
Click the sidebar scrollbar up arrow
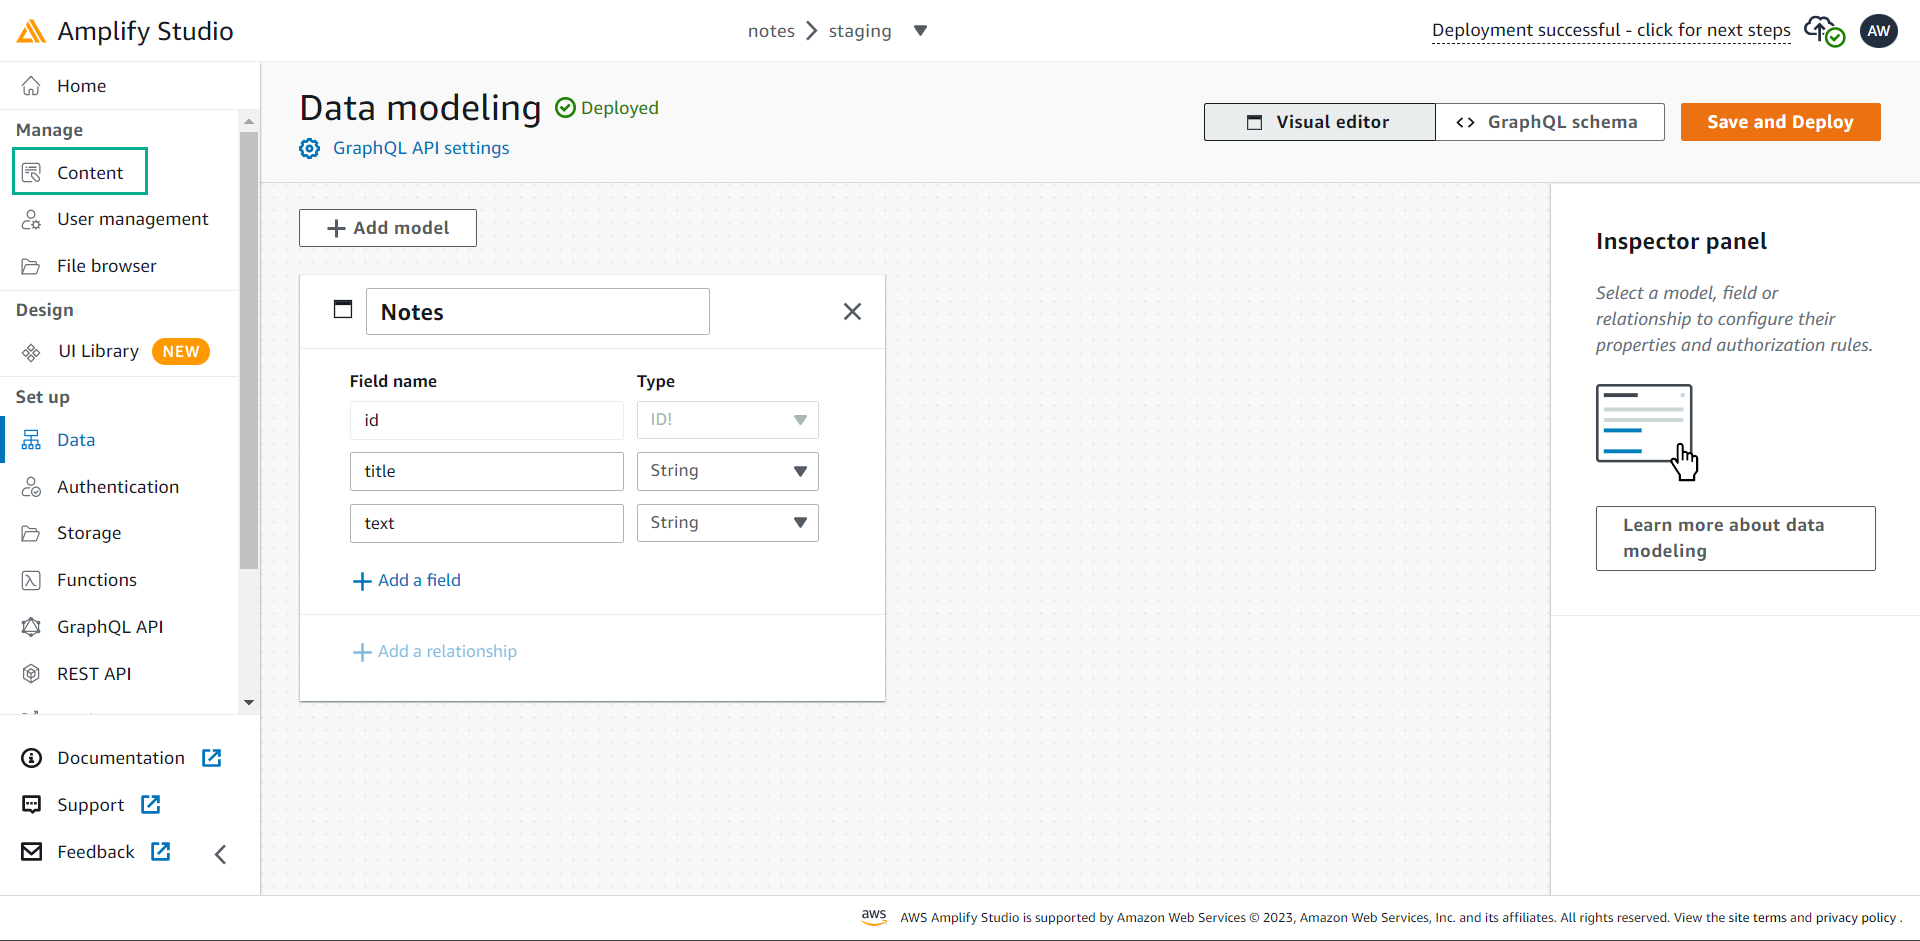click(x=249, y=121)
